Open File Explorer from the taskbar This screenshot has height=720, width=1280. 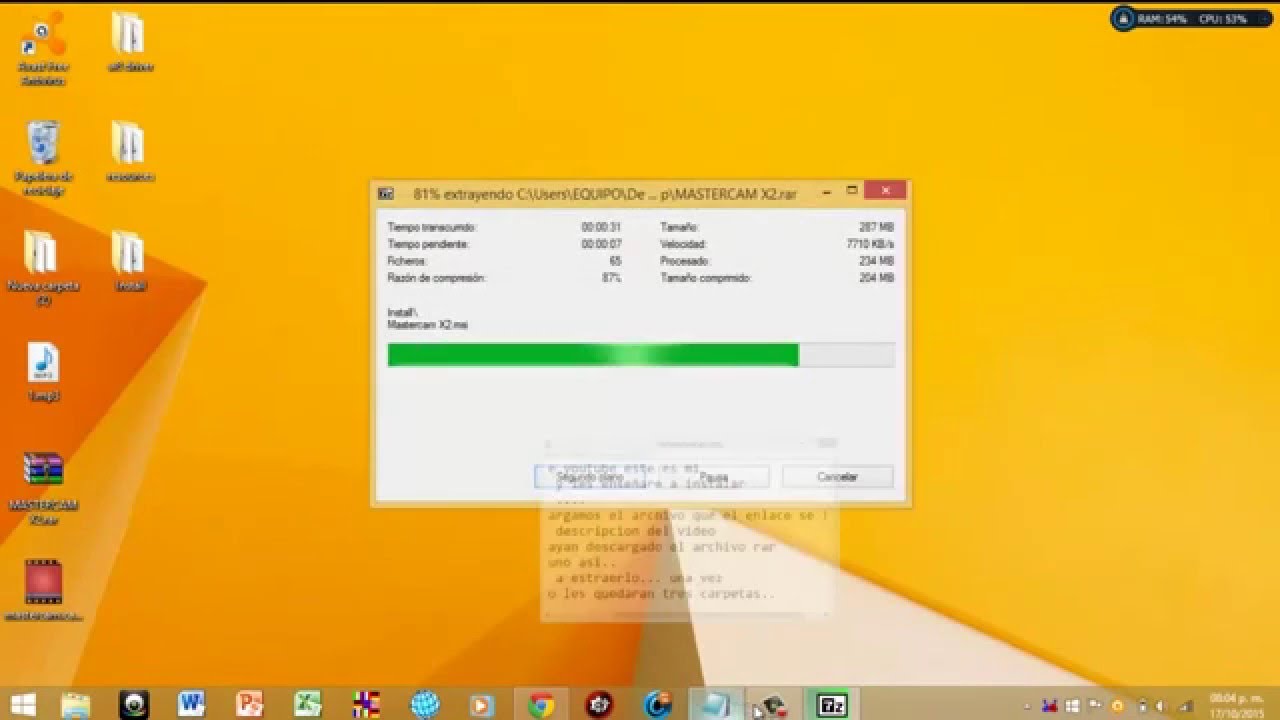coord(76,704)
